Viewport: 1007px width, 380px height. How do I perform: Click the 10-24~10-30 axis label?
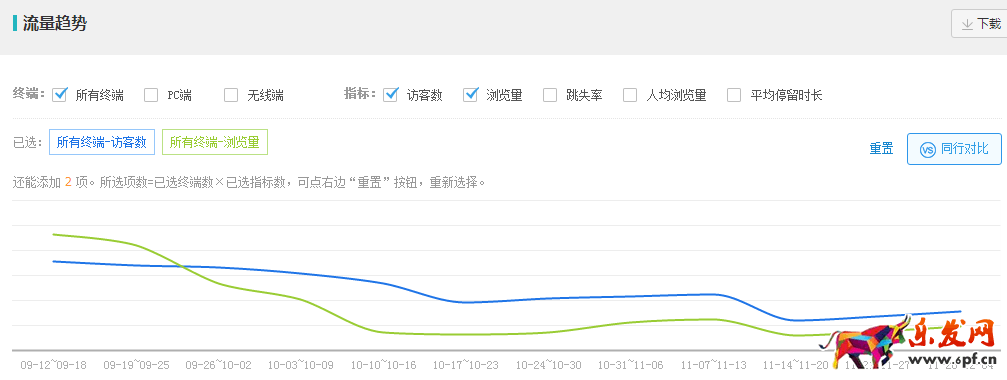click(548, 365)
